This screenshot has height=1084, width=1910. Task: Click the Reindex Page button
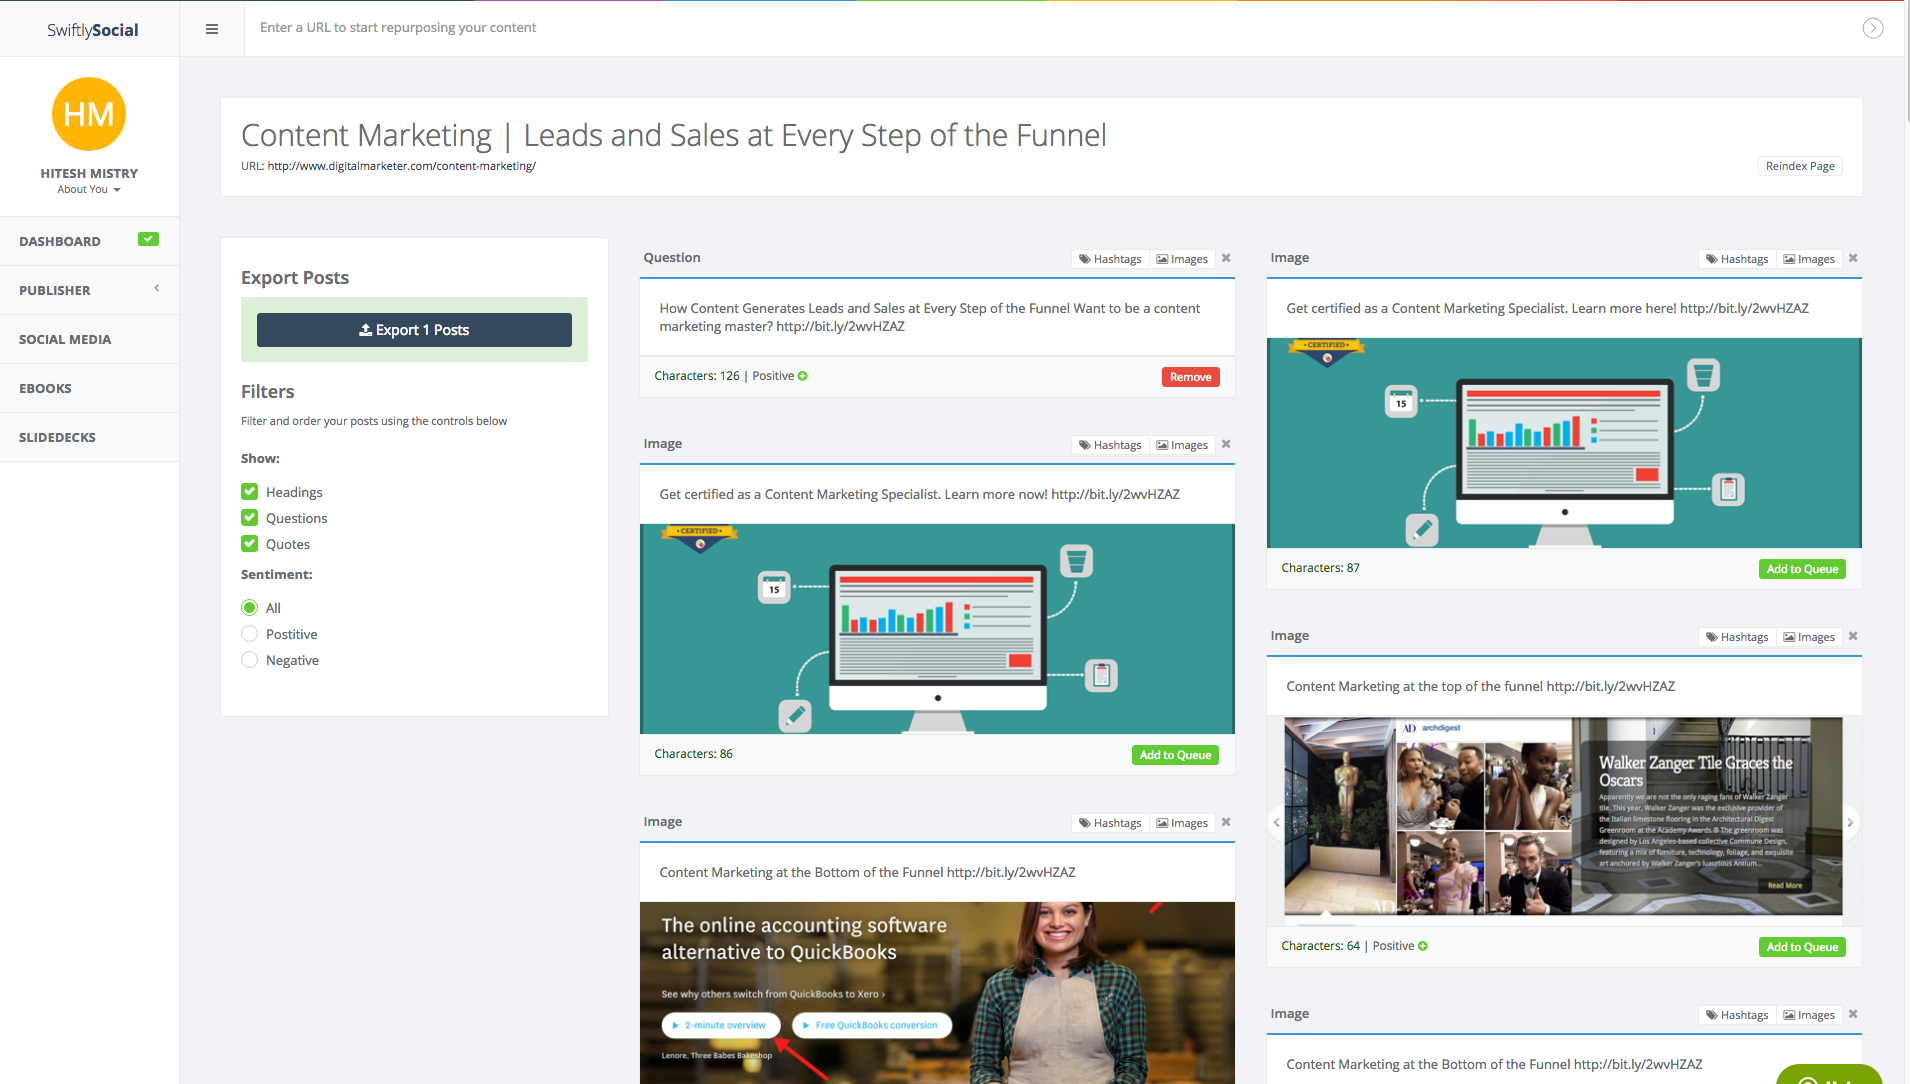point(1800,166)
